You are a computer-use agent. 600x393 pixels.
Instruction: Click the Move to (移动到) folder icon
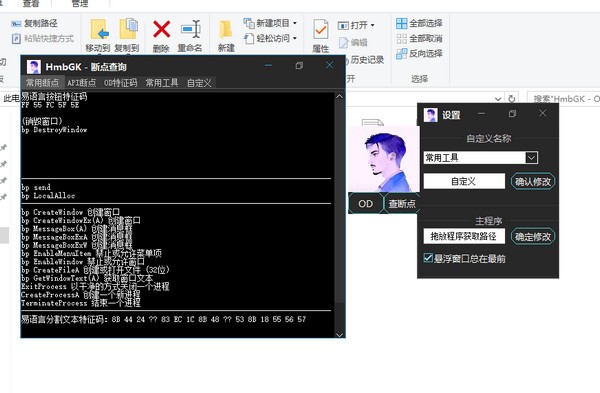click(99, 29)
